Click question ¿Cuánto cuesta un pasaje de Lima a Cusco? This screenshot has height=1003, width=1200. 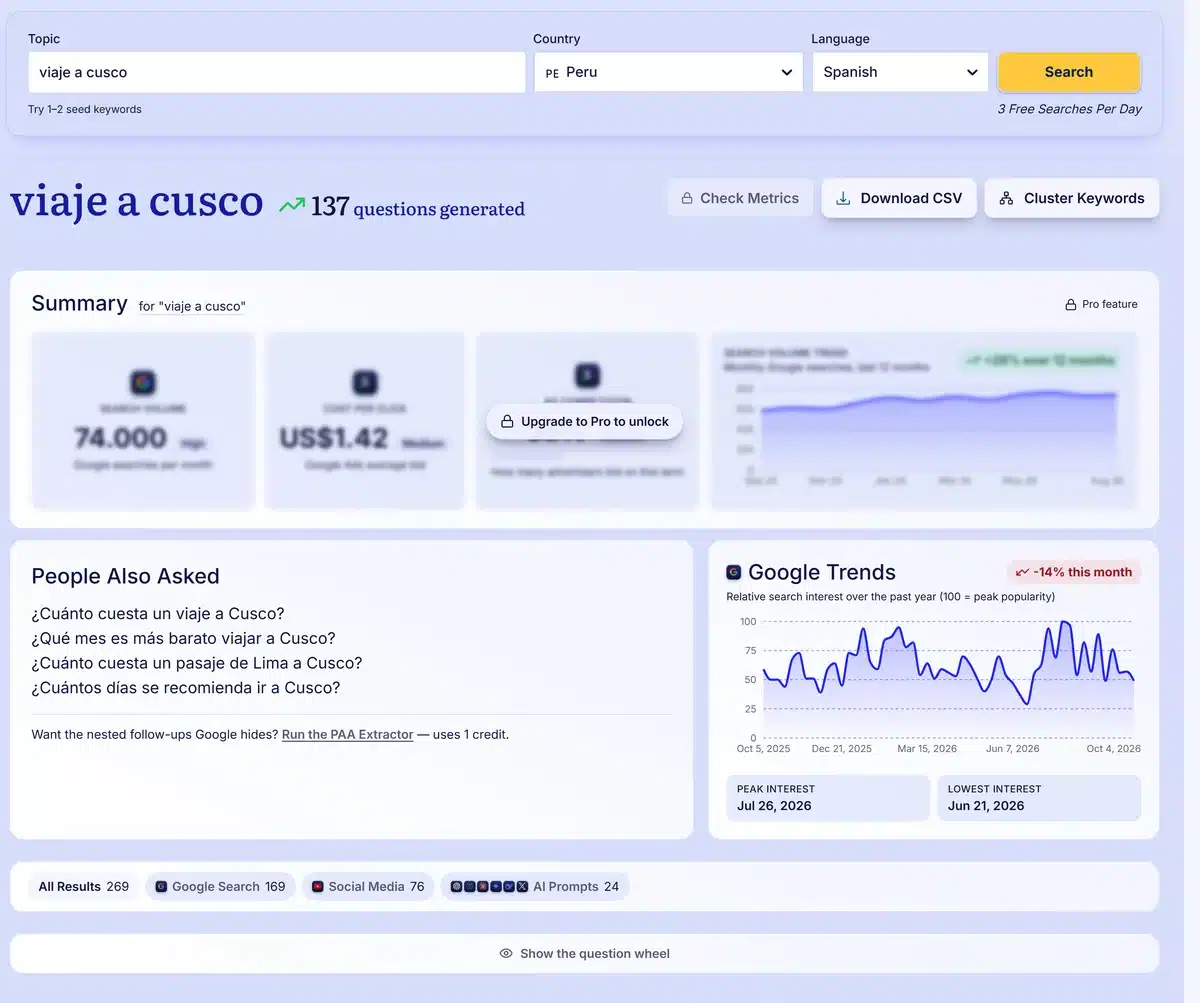coord(196,663)
